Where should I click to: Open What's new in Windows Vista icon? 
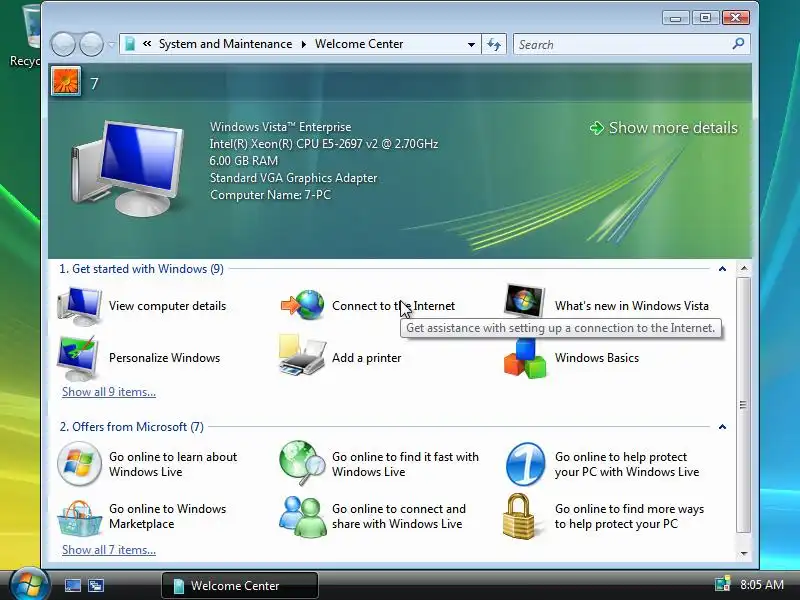[x=524, y=301]
